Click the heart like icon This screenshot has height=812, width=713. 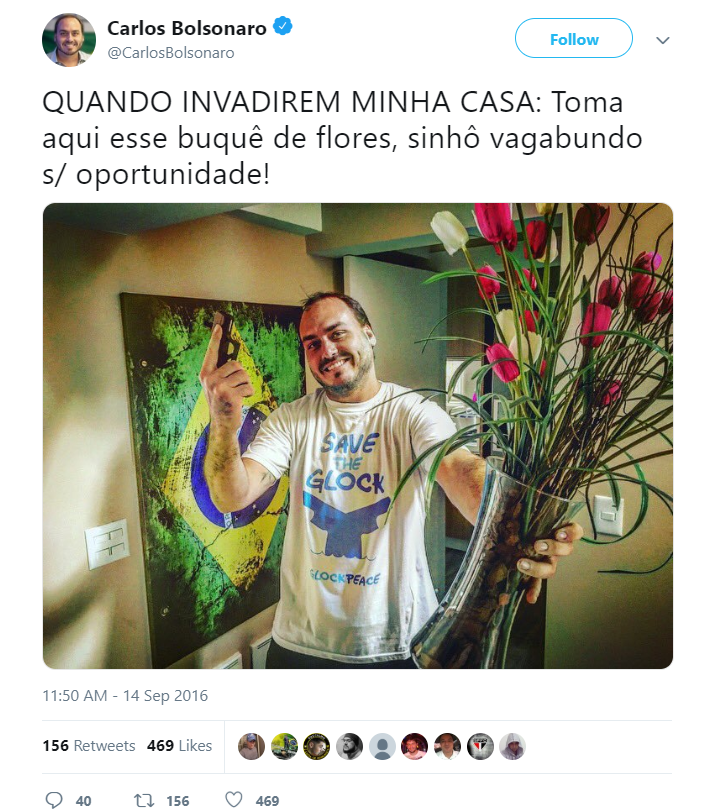234,800
